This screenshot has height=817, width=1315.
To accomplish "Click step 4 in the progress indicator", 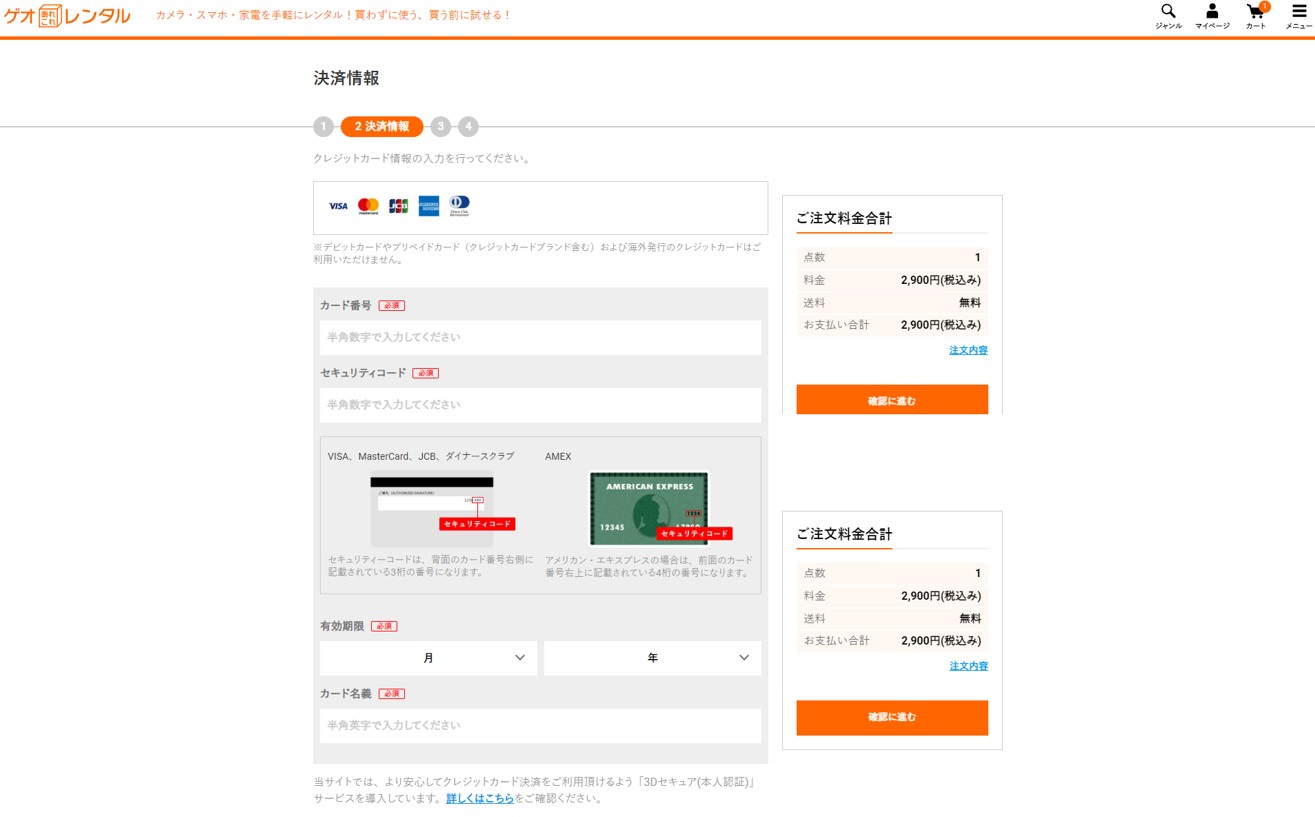I will click(x=468, y=127).
